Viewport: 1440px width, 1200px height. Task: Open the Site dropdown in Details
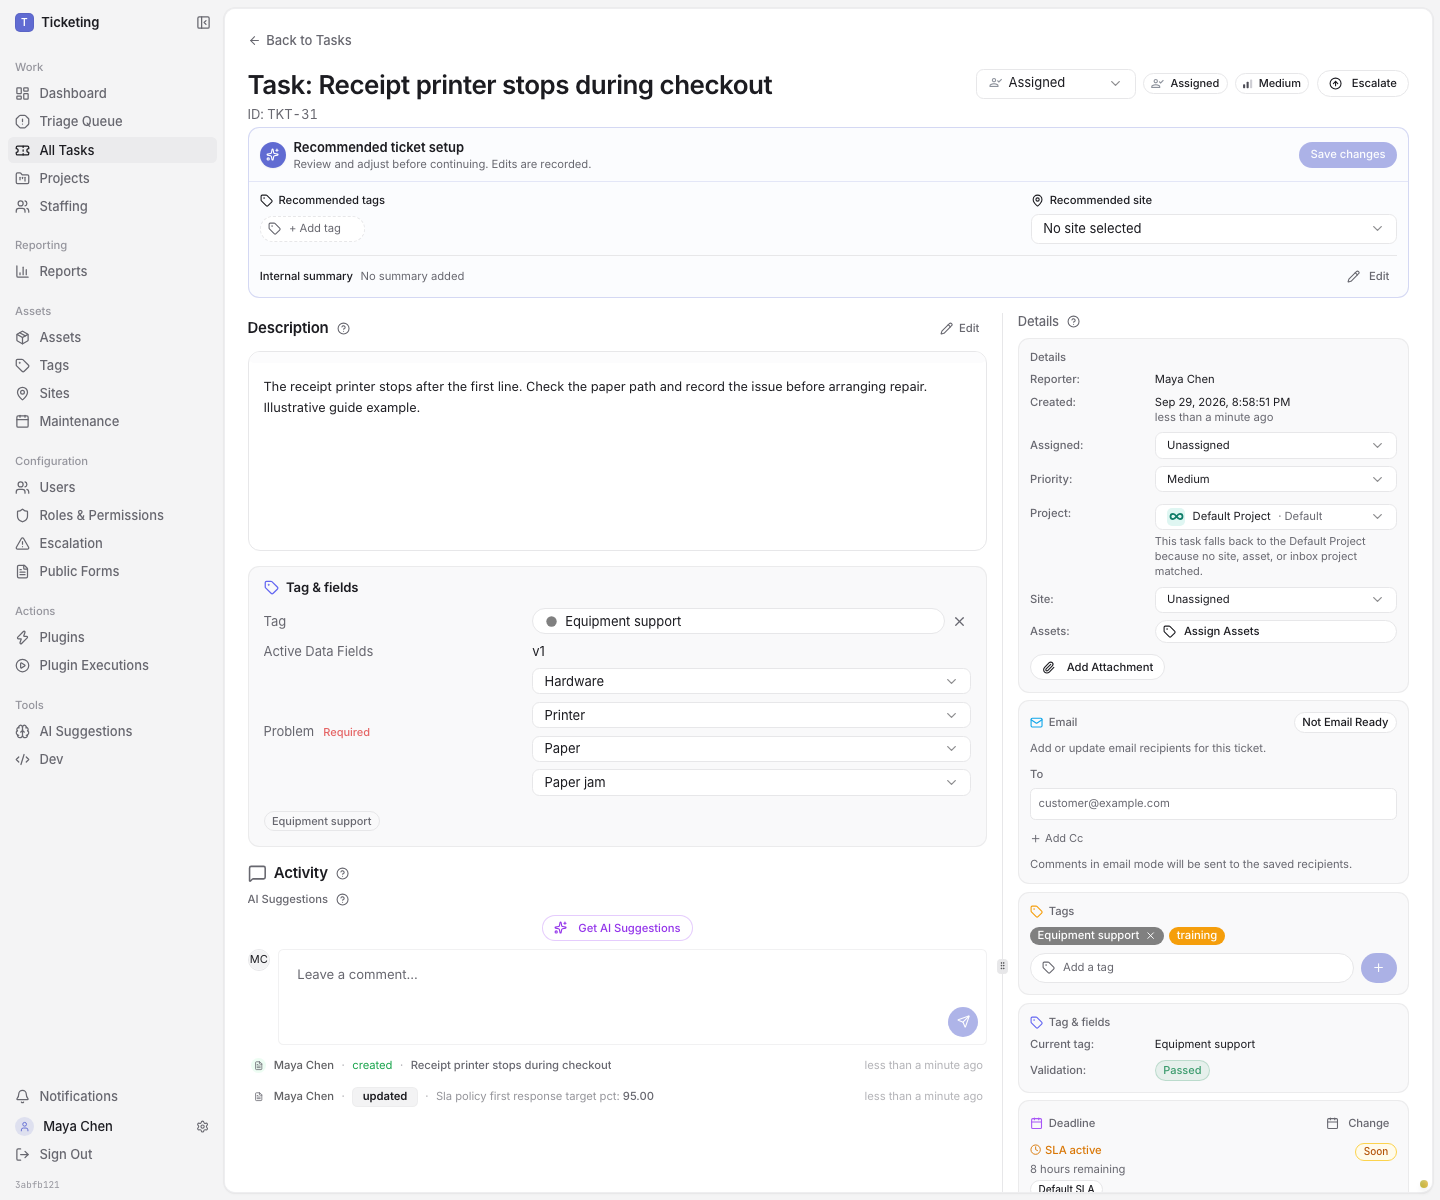pos(1275,599)
